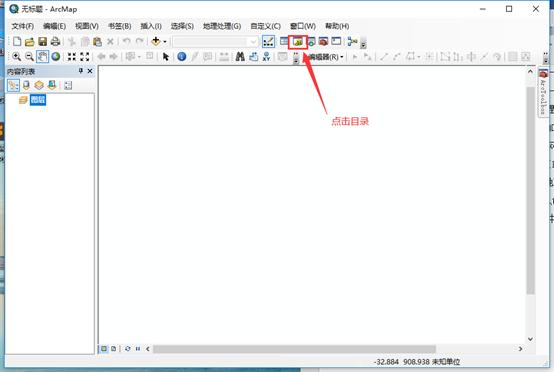This screenshot has width=554, height=372.
Task: Toggle List By Visibility view
Action: (x=39, y=85)
